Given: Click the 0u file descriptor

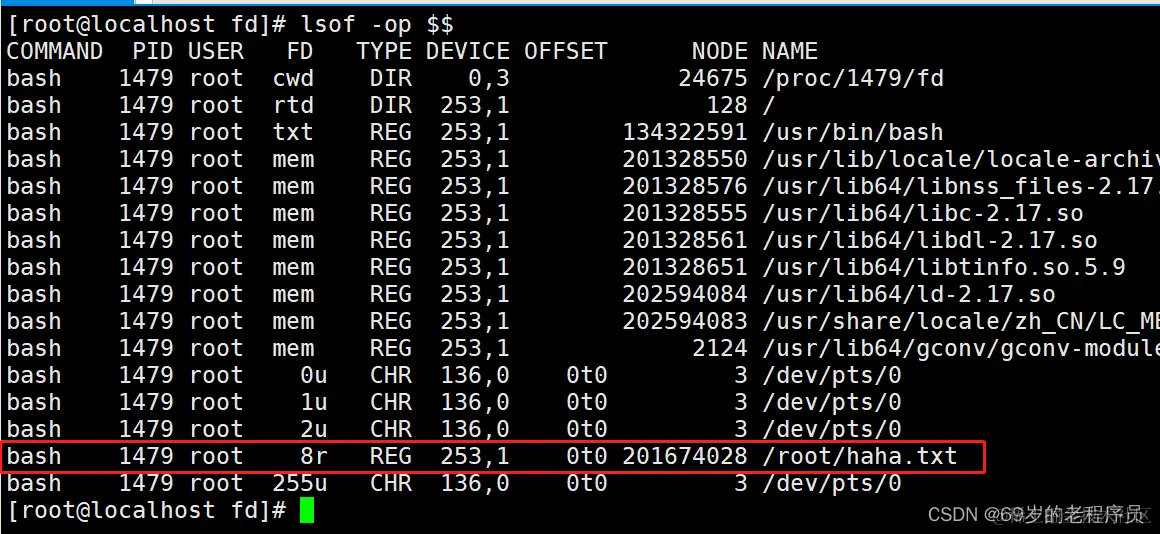Looking at the screenshot, I should coord(314,375).
